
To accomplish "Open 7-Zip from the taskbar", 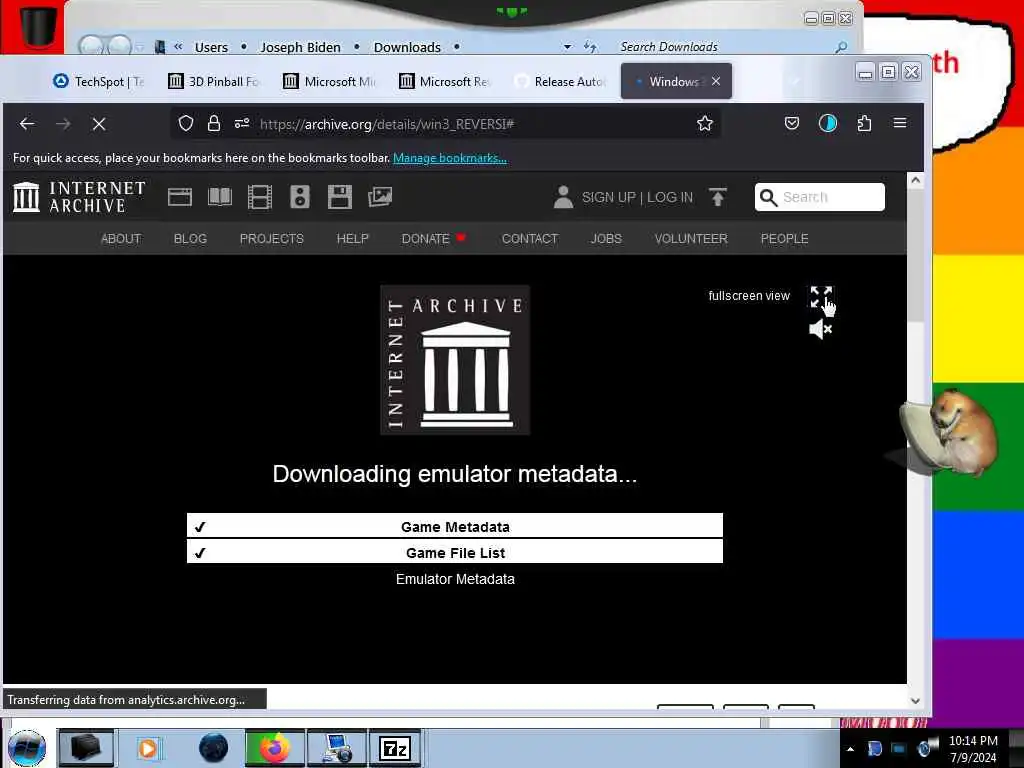I will [x=394, y=748].
